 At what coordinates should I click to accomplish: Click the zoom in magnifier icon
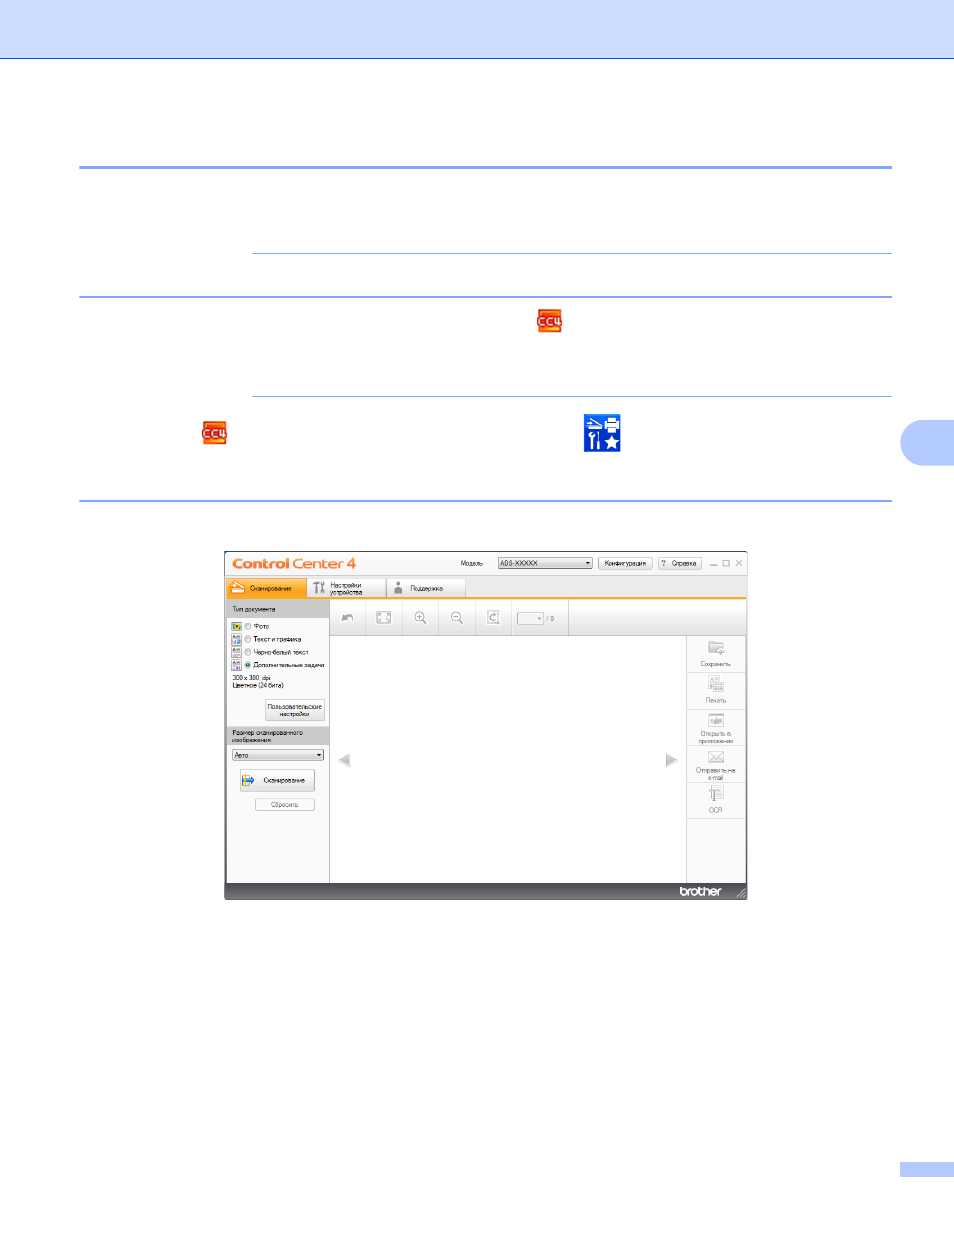click(420, 618)
